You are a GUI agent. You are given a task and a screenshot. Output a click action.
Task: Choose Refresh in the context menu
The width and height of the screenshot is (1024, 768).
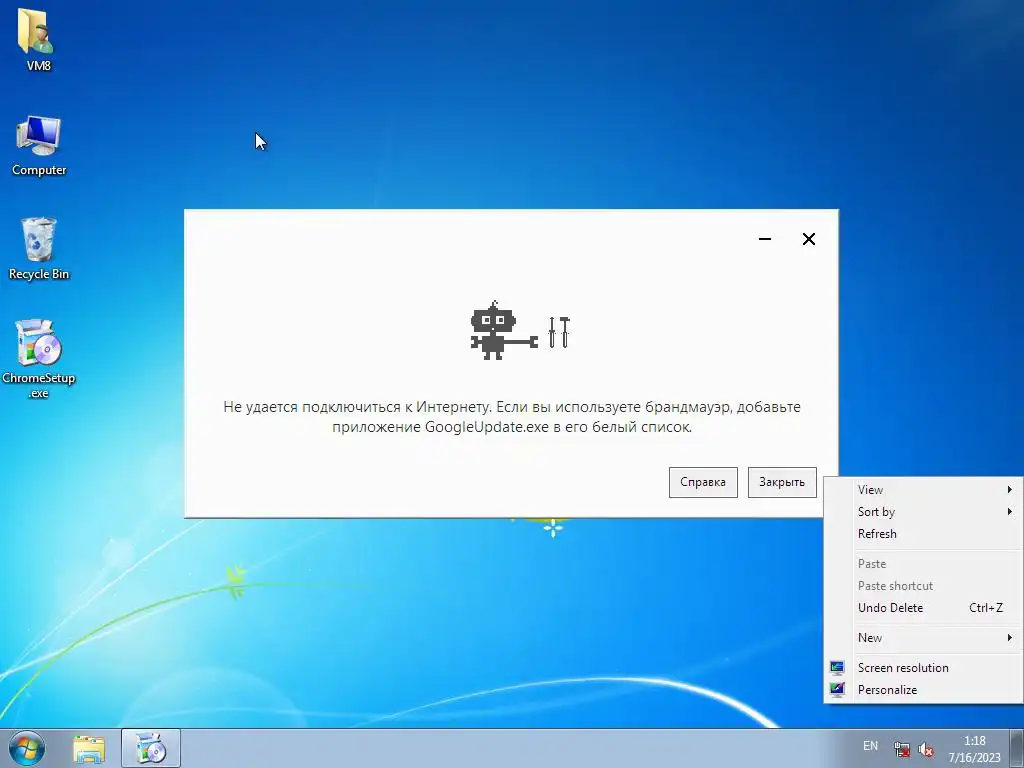pos(923,534)
